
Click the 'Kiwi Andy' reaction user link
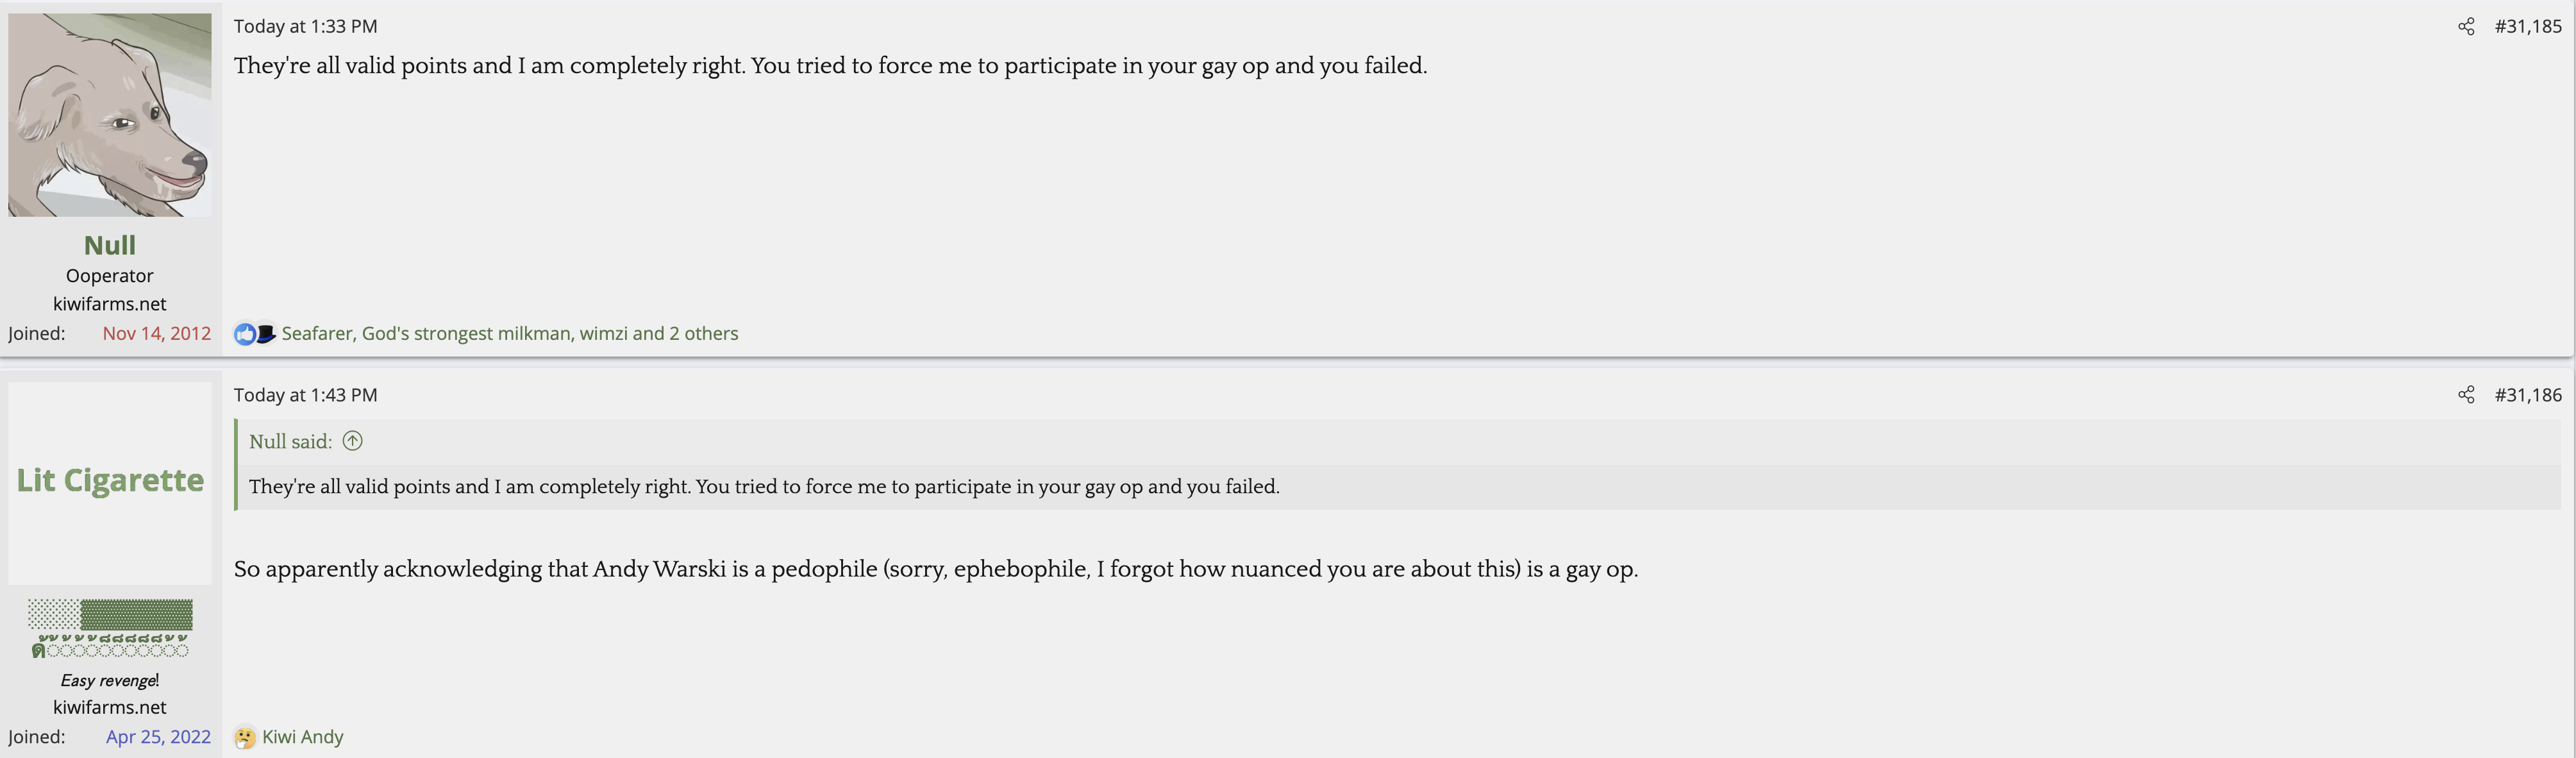pos(302,737)
